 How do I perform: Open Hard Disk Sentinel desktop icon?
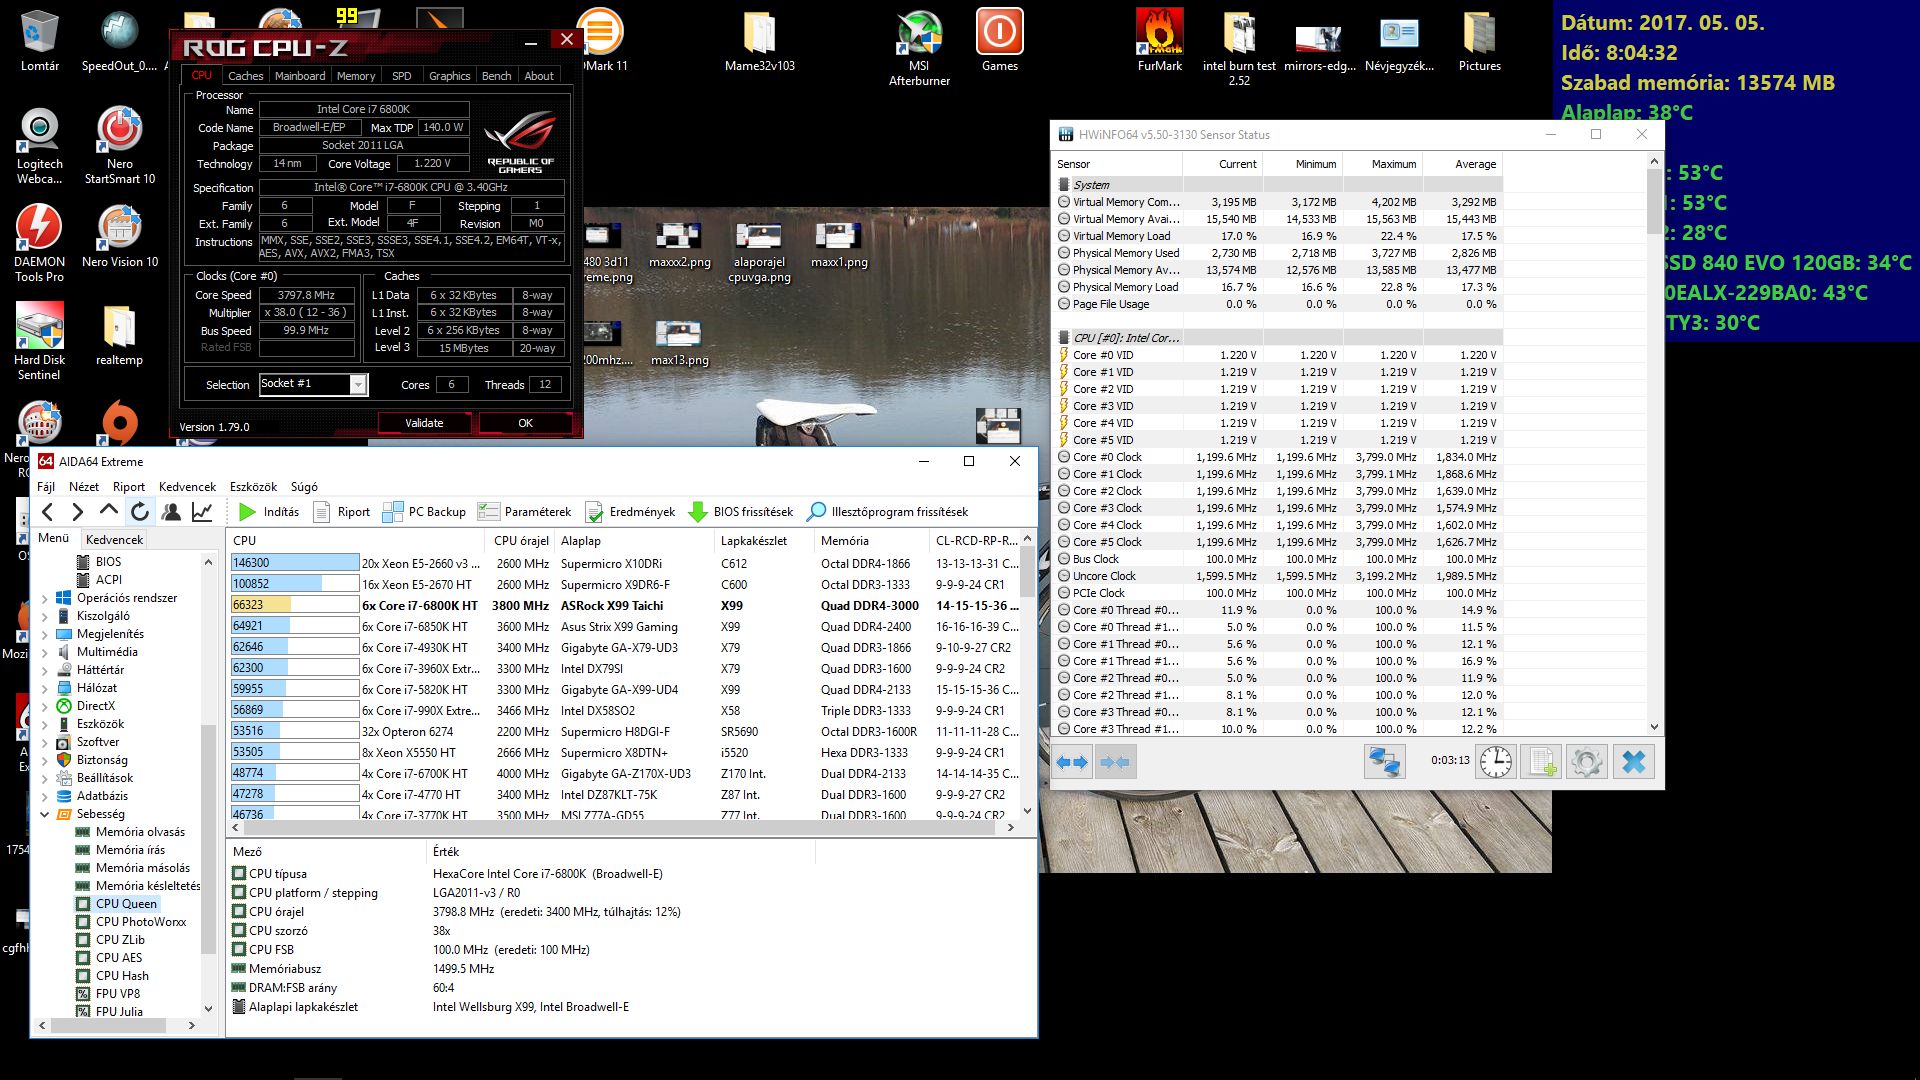[x=40, y=341]
